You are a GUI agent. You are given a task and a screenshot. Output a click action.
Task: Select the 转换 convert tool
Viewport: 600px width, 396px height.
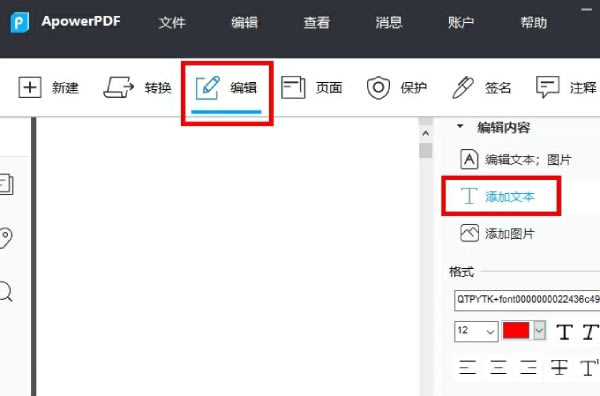pos(137,88)
